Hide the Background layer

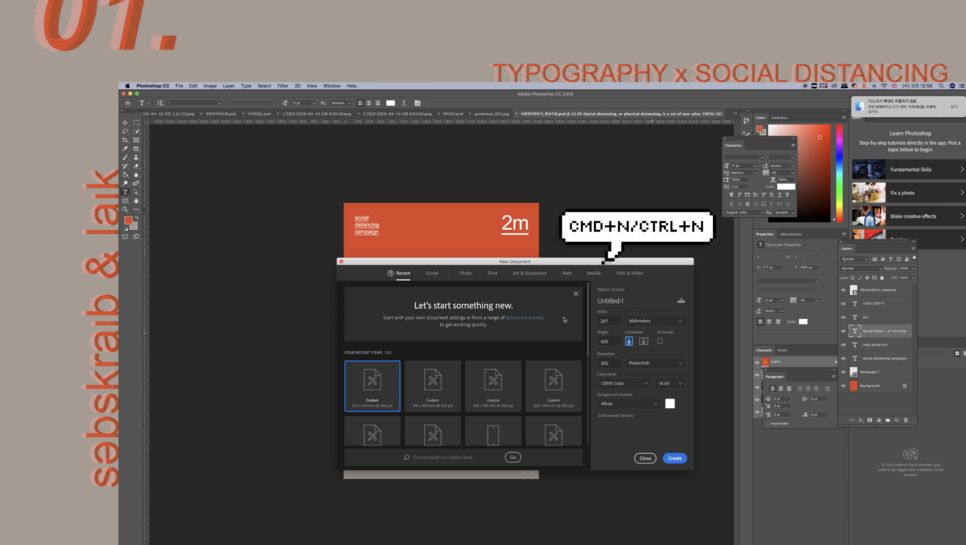pos(843,386)
